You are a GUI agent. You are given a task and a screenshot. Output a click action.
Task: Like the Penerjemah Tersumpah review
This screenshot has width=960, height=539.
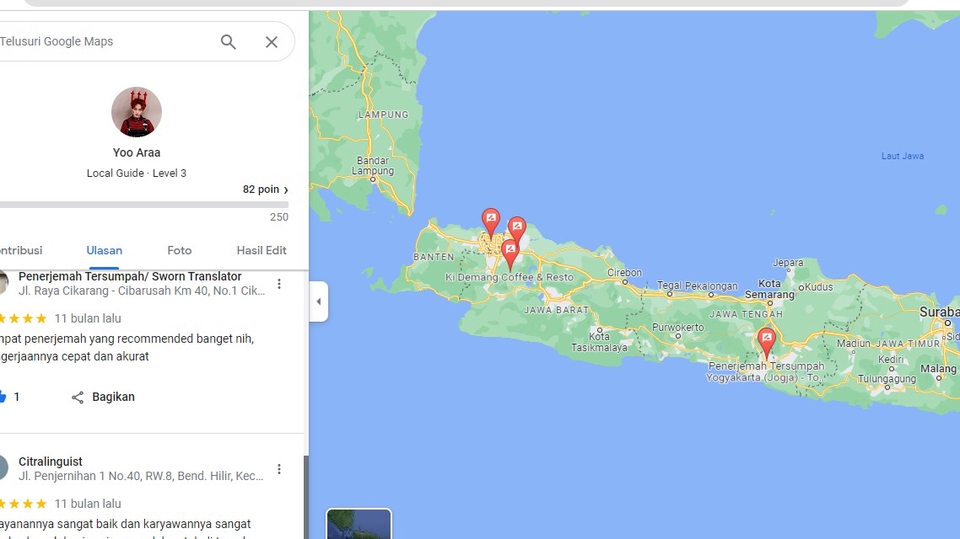[3, 397]
